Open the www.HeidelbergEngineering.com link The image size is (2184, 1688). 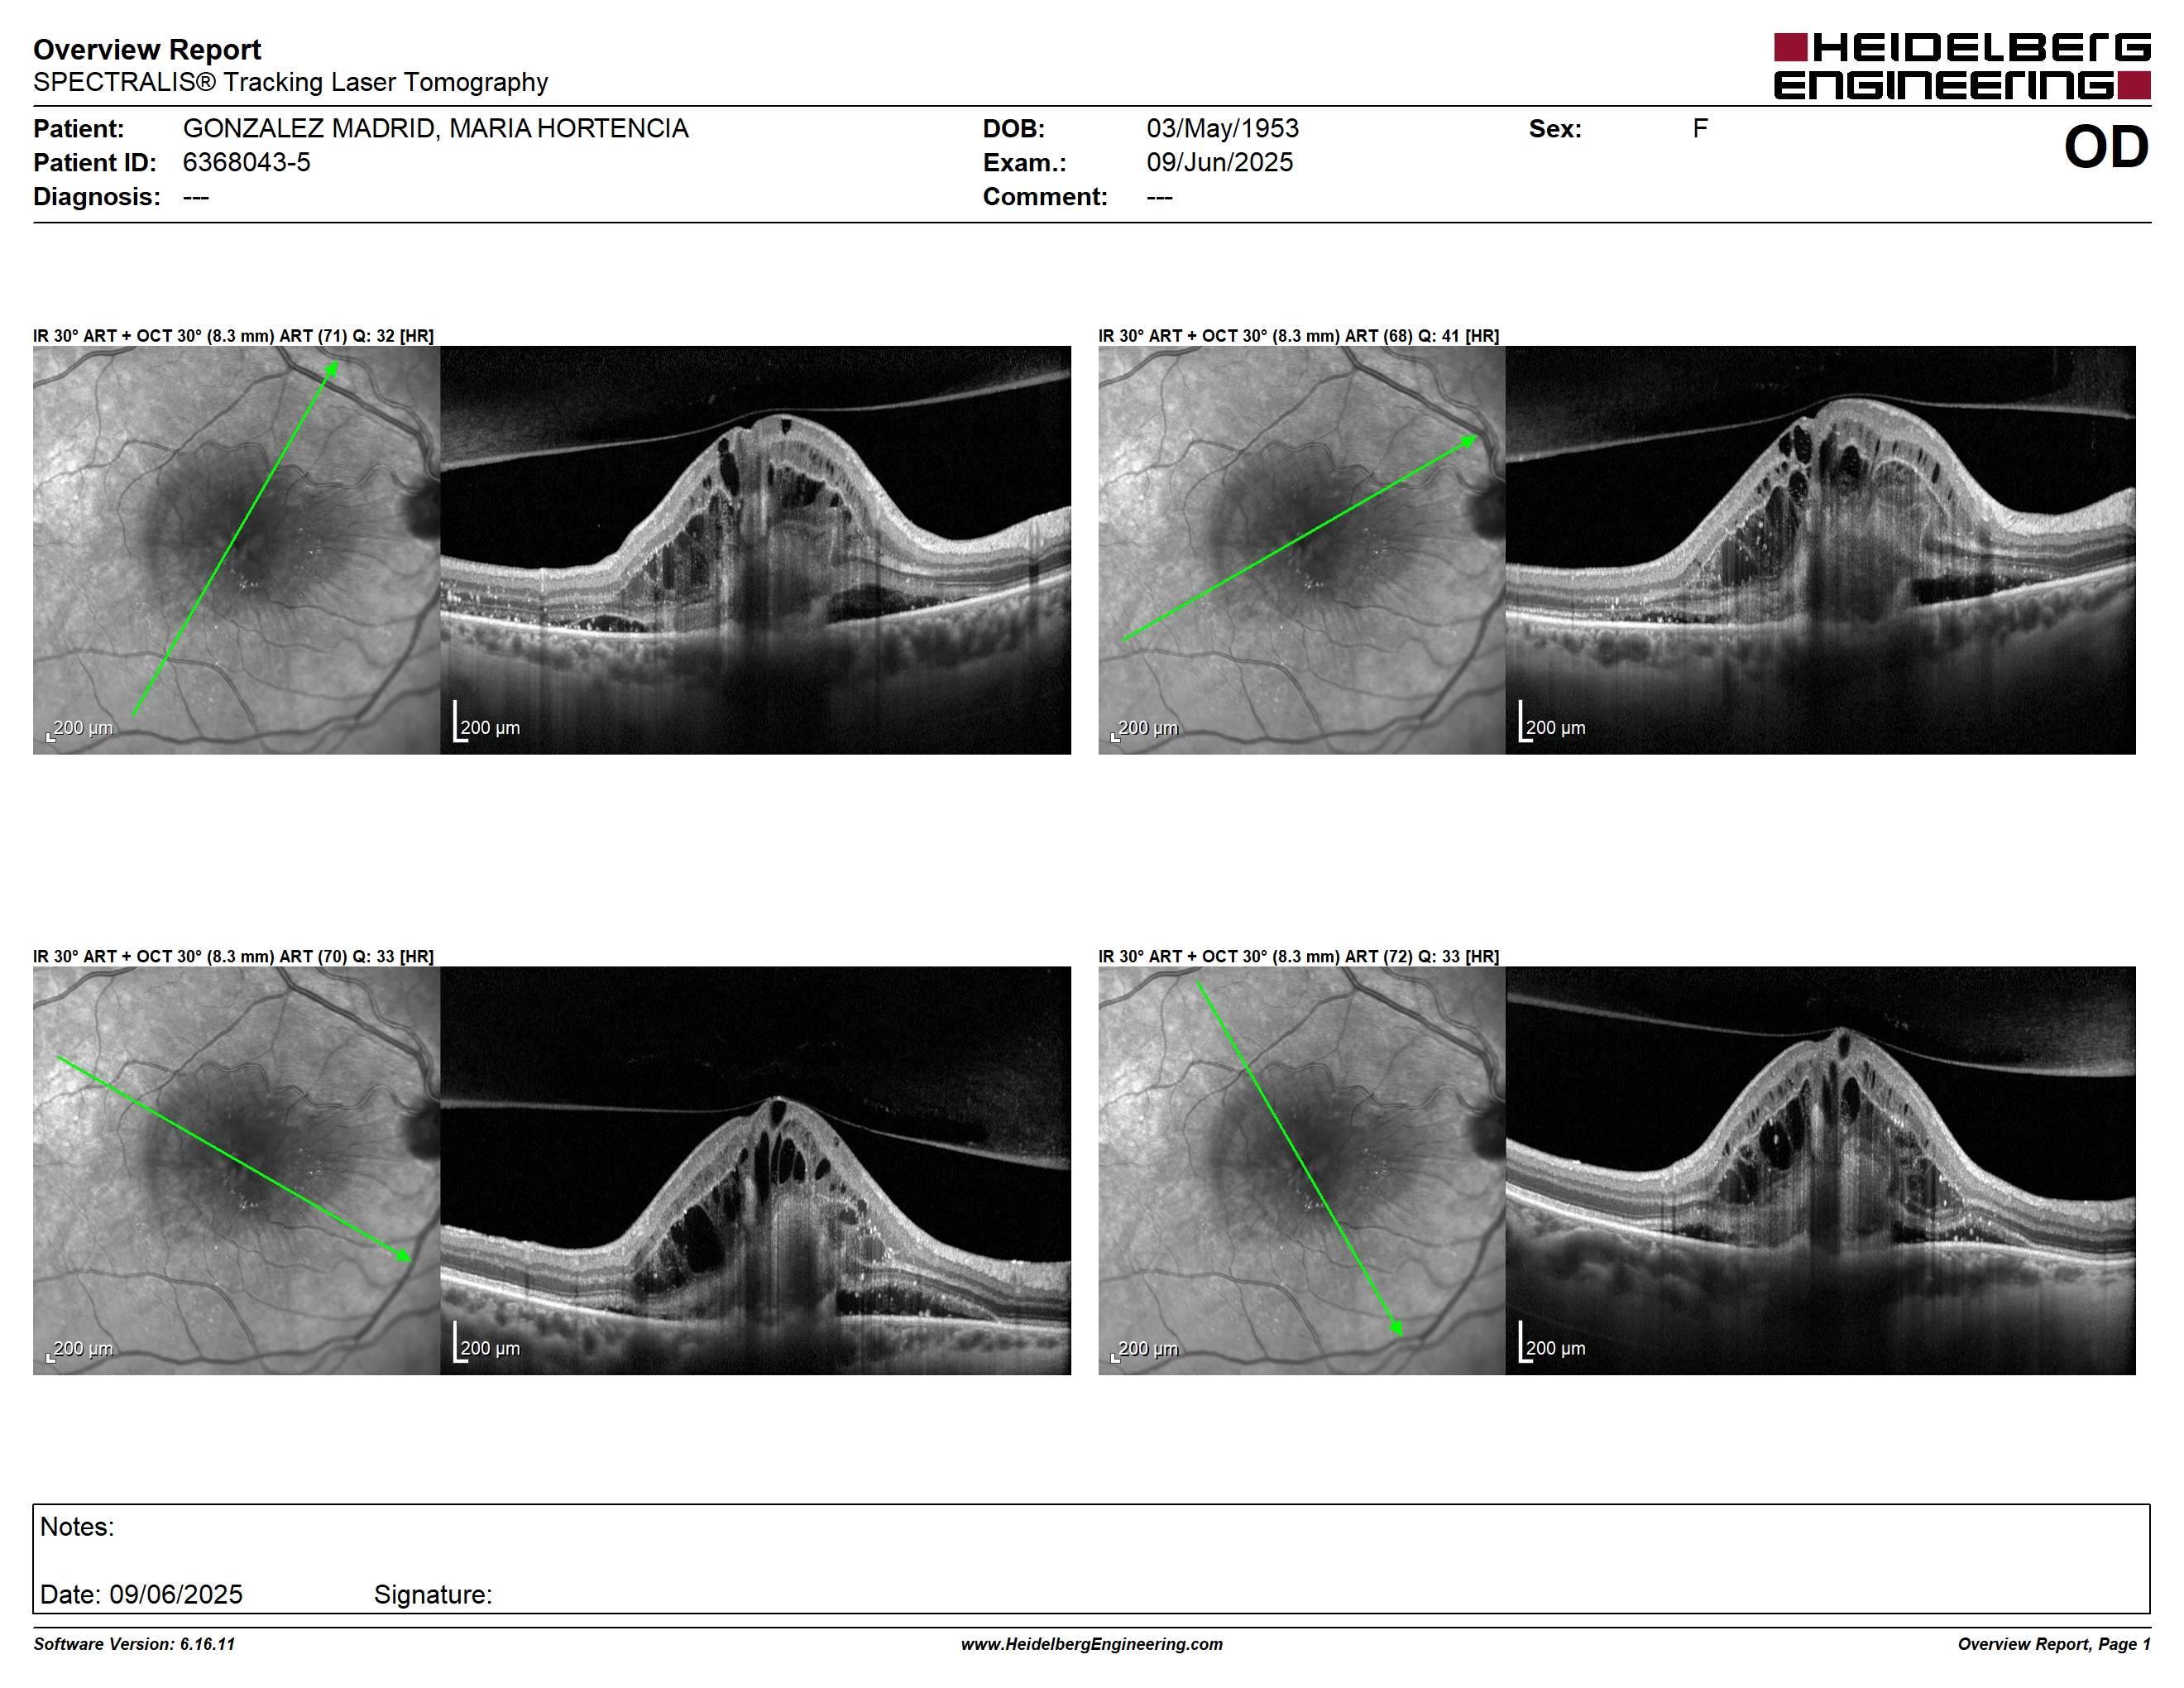1092,1644
